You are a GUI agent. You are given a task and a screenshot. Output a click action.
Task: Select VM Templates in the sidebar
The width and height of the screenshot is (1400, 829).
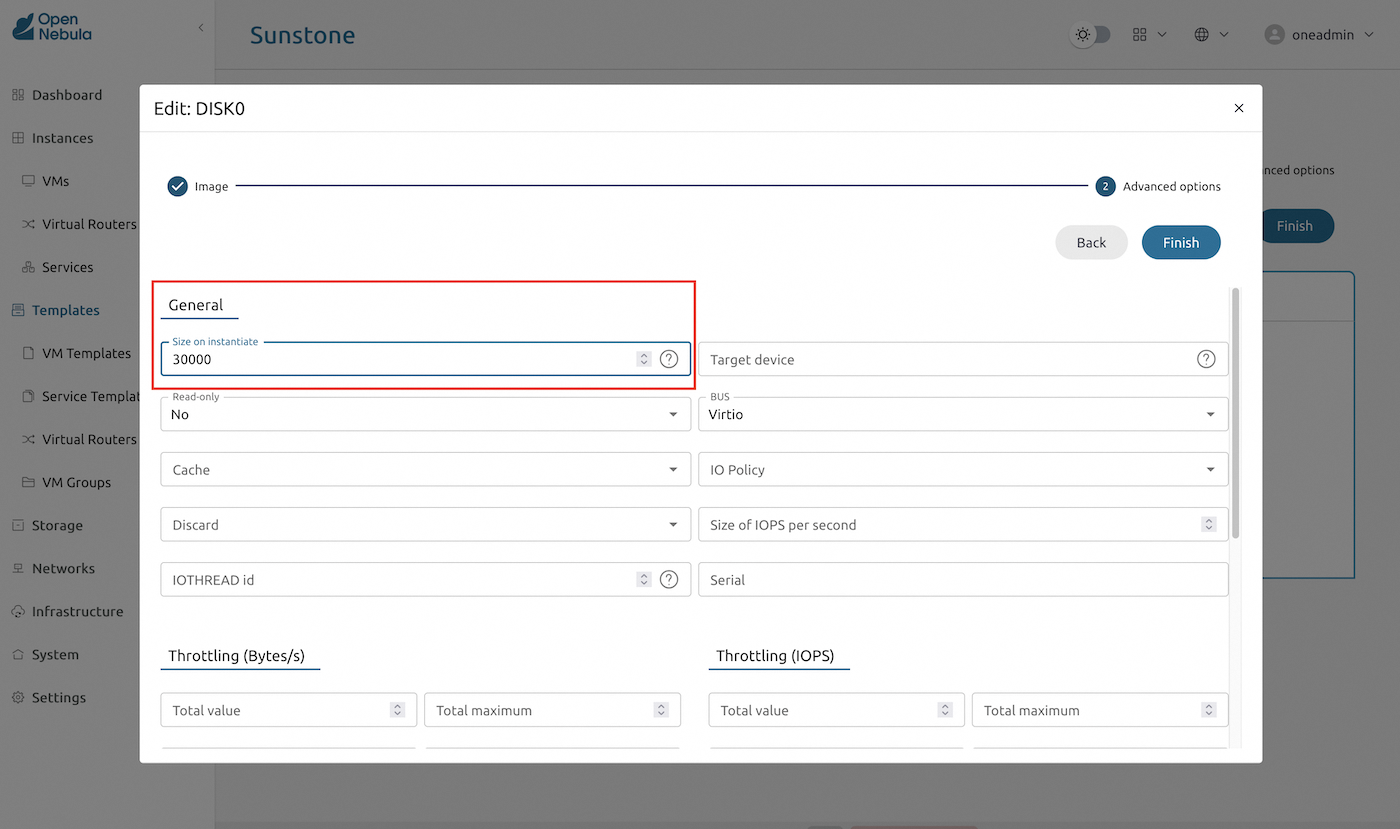tap(88, 353)
